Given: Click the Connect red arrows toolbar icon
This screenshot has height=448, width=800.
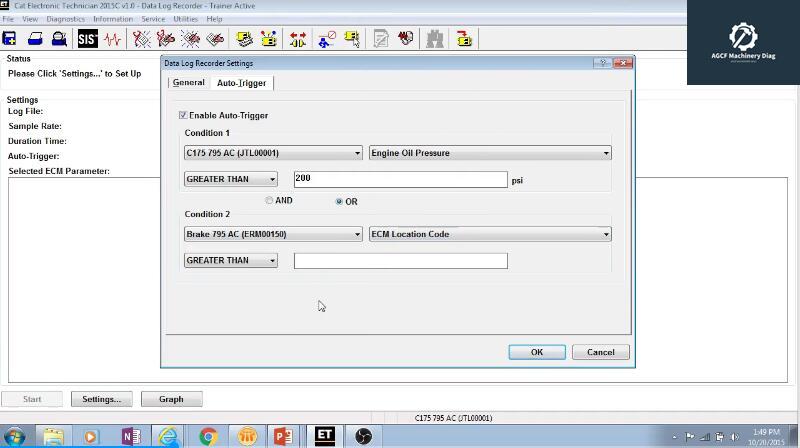Looking at the screenshot, I should (298, 39).
